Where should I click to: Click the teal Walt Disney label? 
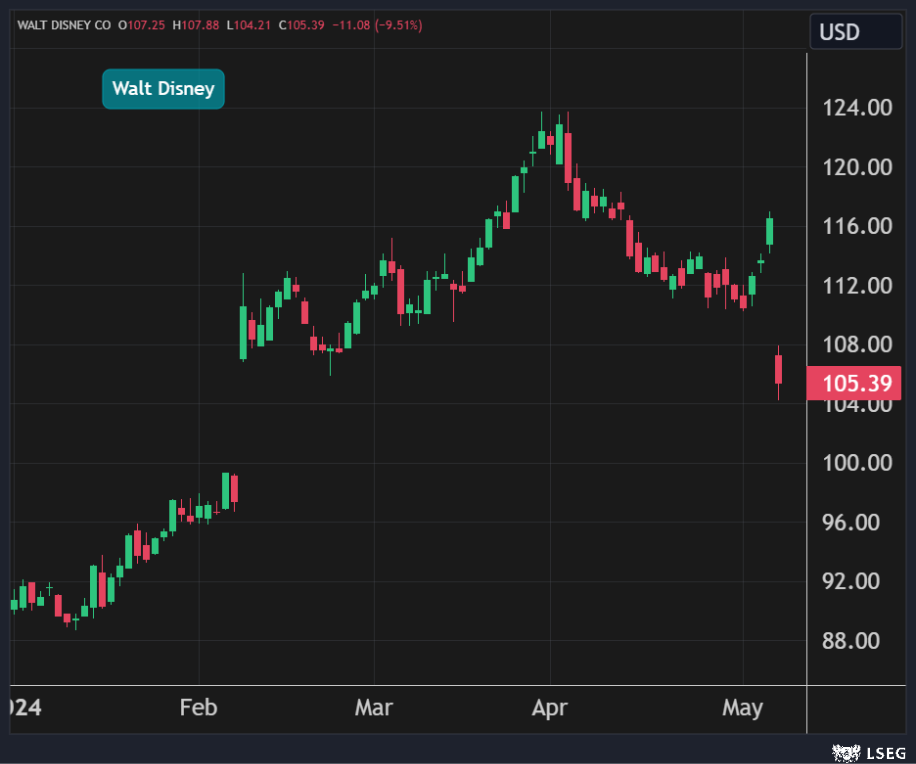point(163,89)
